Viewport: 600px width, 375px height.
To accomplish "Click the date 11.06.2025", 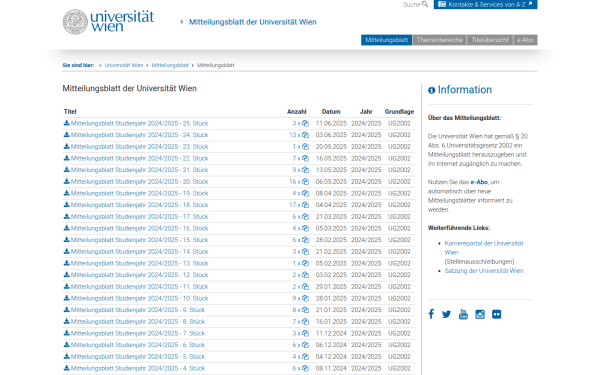I will [331, 123].
